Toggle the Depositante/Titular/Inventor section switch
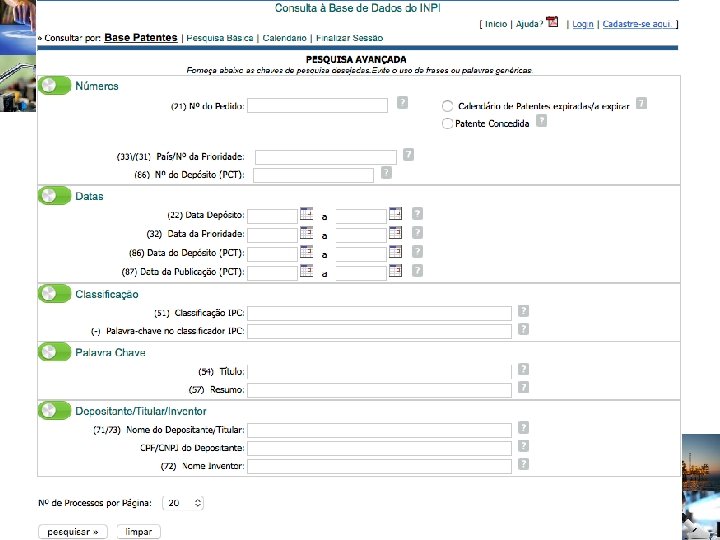This screenshot has height=540, width=720. [54, 411]
